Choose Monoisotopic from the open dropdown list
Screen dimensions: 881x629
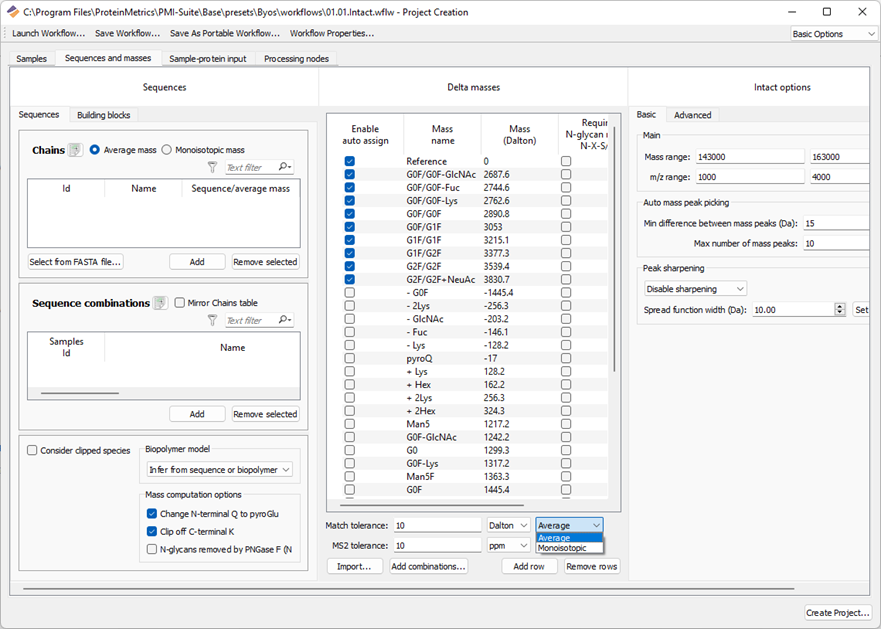pyautogui.click(x=563, y=548)
